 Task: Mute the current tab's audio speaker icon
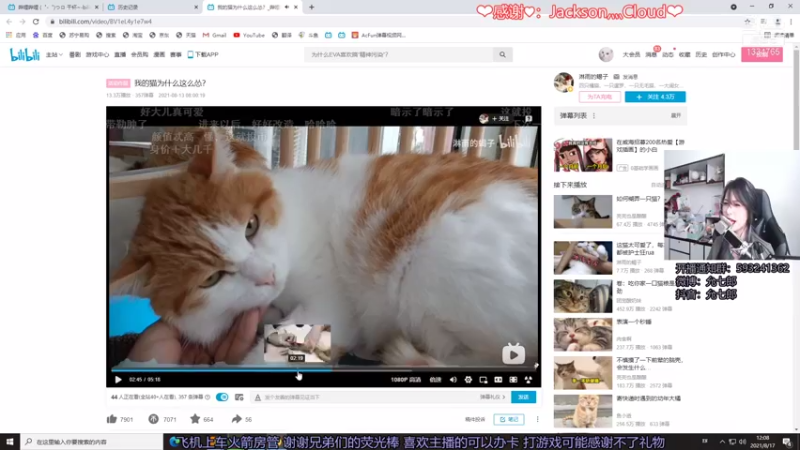point(287,7)
